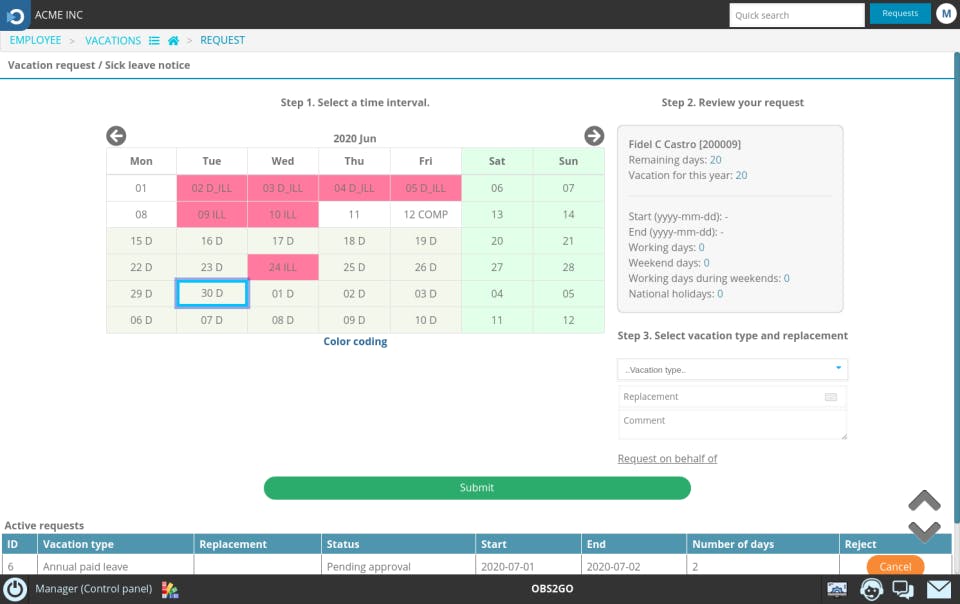Select calendar day 05 D_ILL
This screenshot has width=960, height=604.
pos(426,188)
